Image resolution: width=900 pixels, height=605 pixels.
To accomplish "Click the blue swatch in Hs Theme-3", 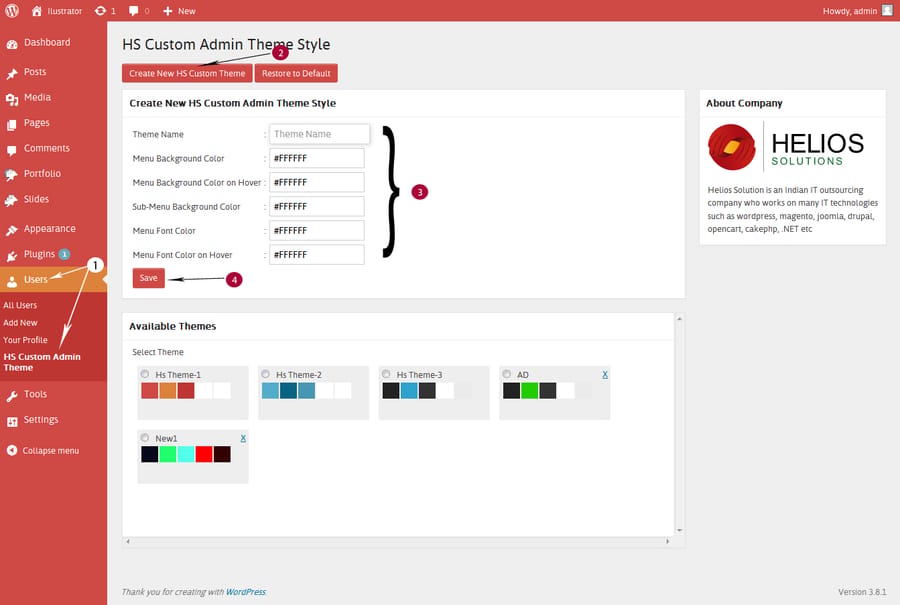I will pyautogui.click(x=409, y=390).
